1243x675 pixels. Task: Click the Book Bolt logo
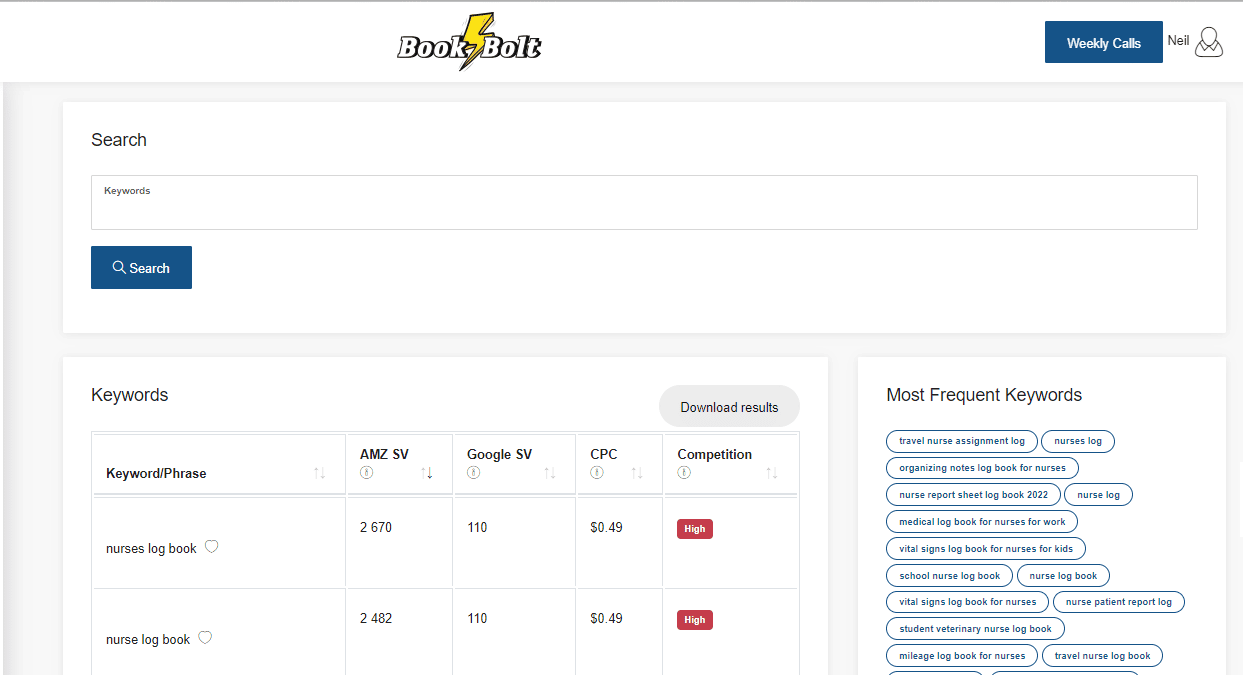[x=469, y=42]
